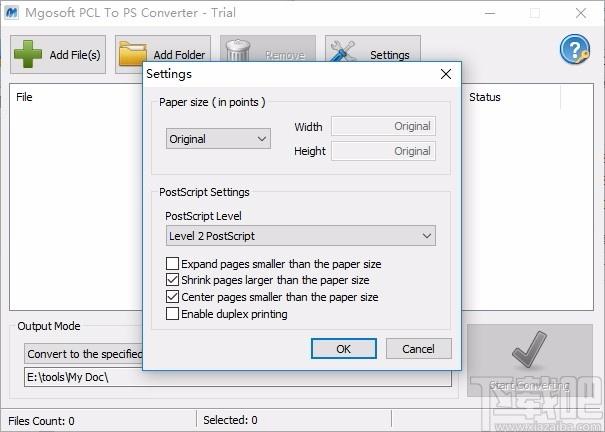Screen dimensions: 605x432
Task: Open the PostScript Level dropdown
Action: point(301,236)
